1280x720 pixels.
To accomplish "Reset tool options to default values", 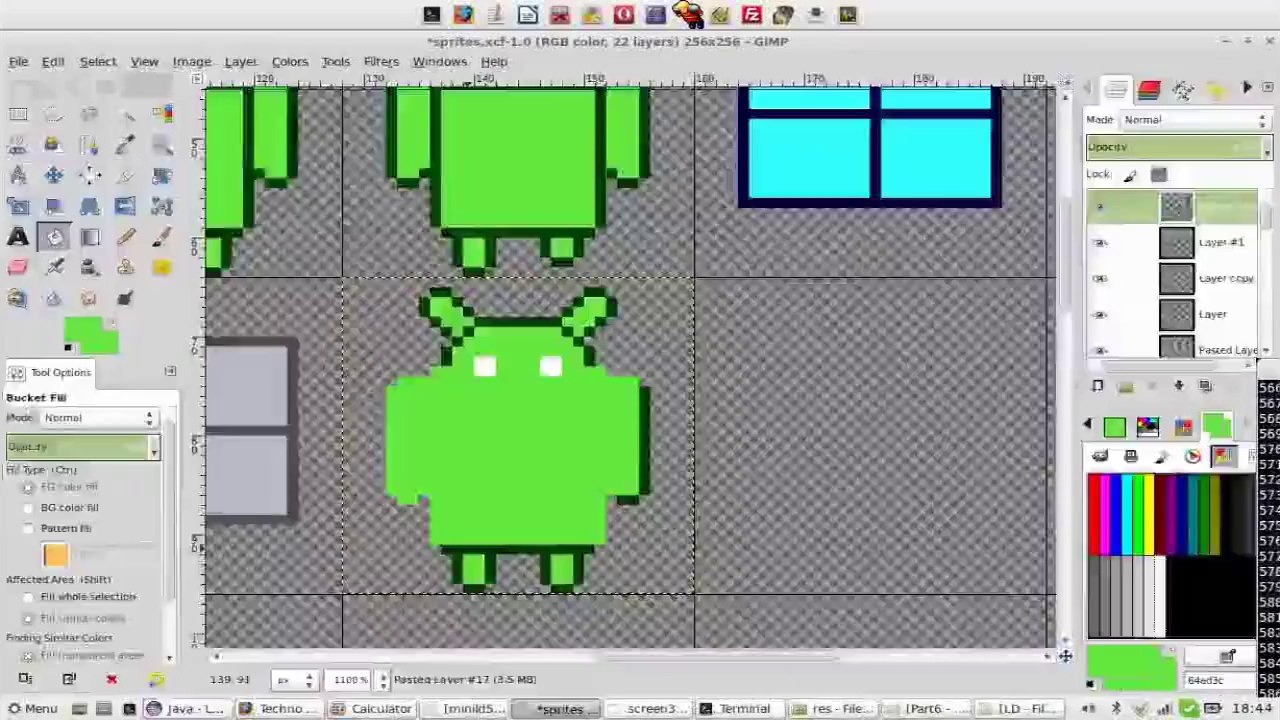I will point(156,679).
